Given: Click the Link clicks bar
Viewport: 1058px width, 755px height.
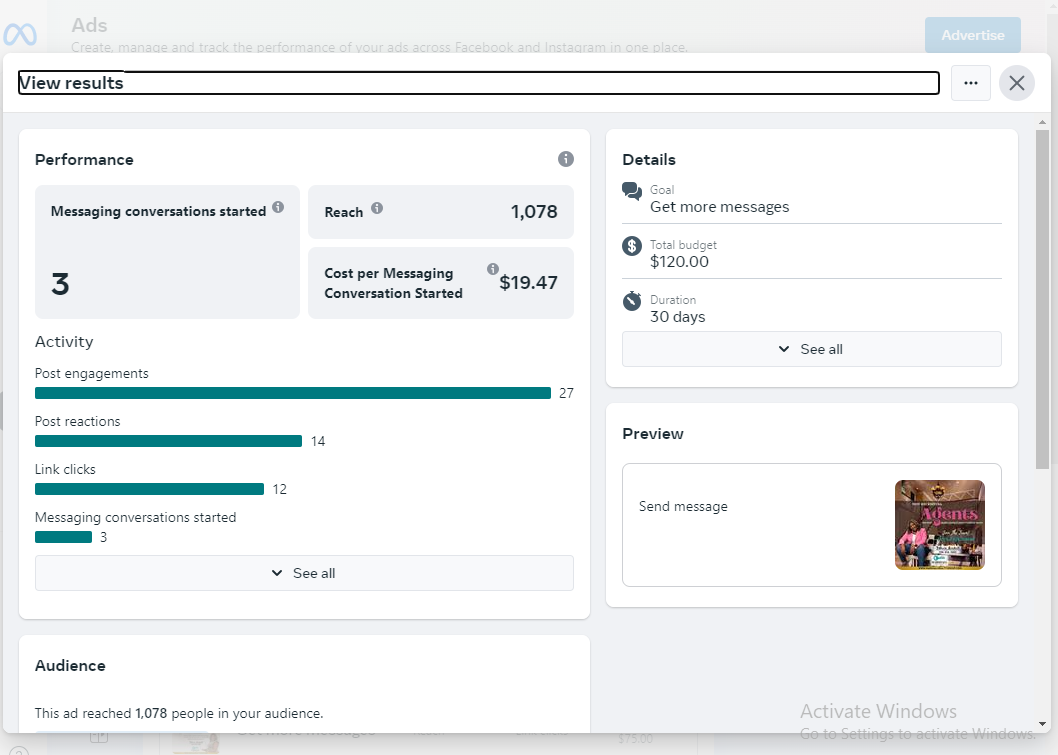Looking at the screenshot, I should click(149, 489).
